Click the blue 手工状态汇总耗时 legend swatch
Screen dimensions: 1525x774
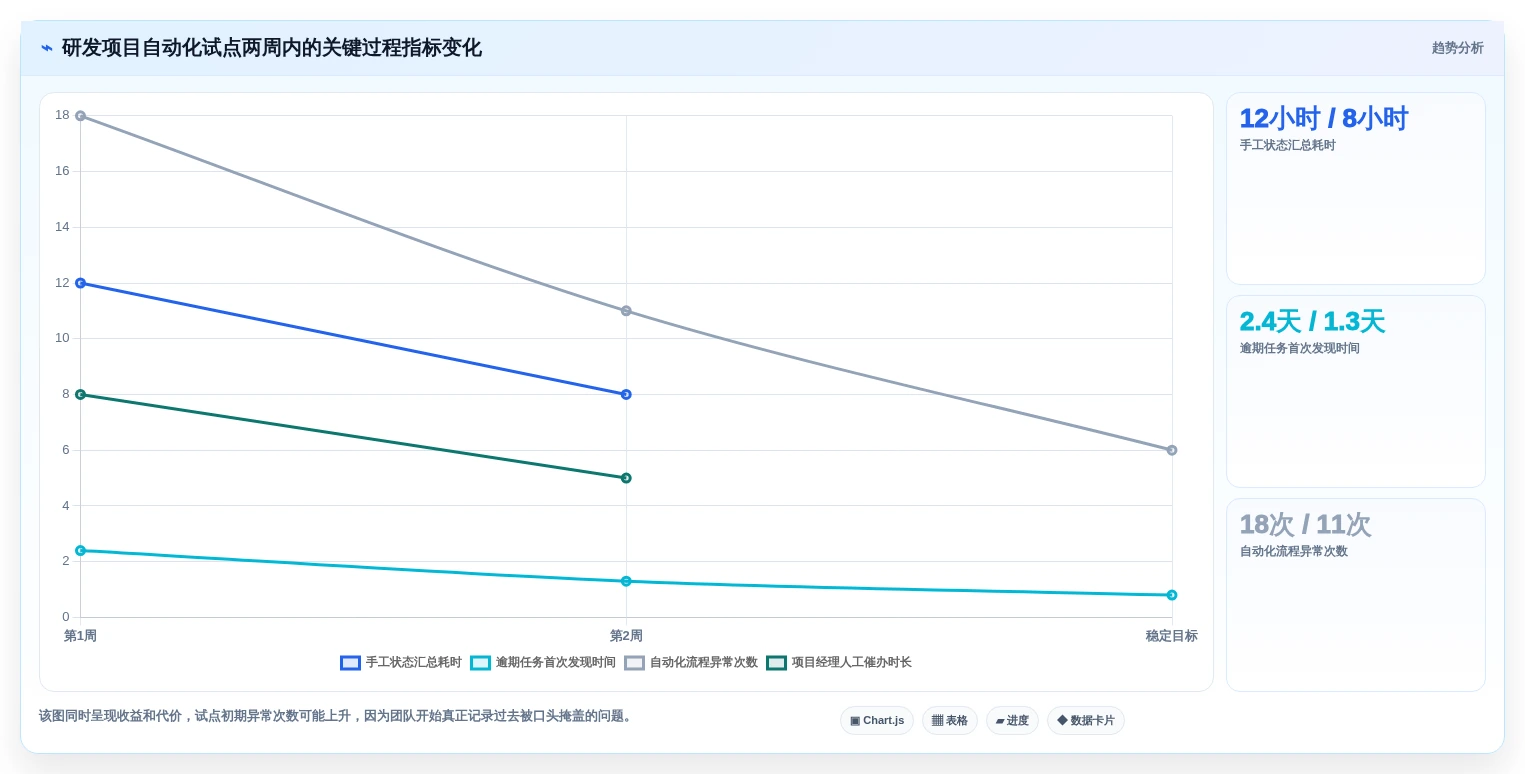[x=350, y=663]
